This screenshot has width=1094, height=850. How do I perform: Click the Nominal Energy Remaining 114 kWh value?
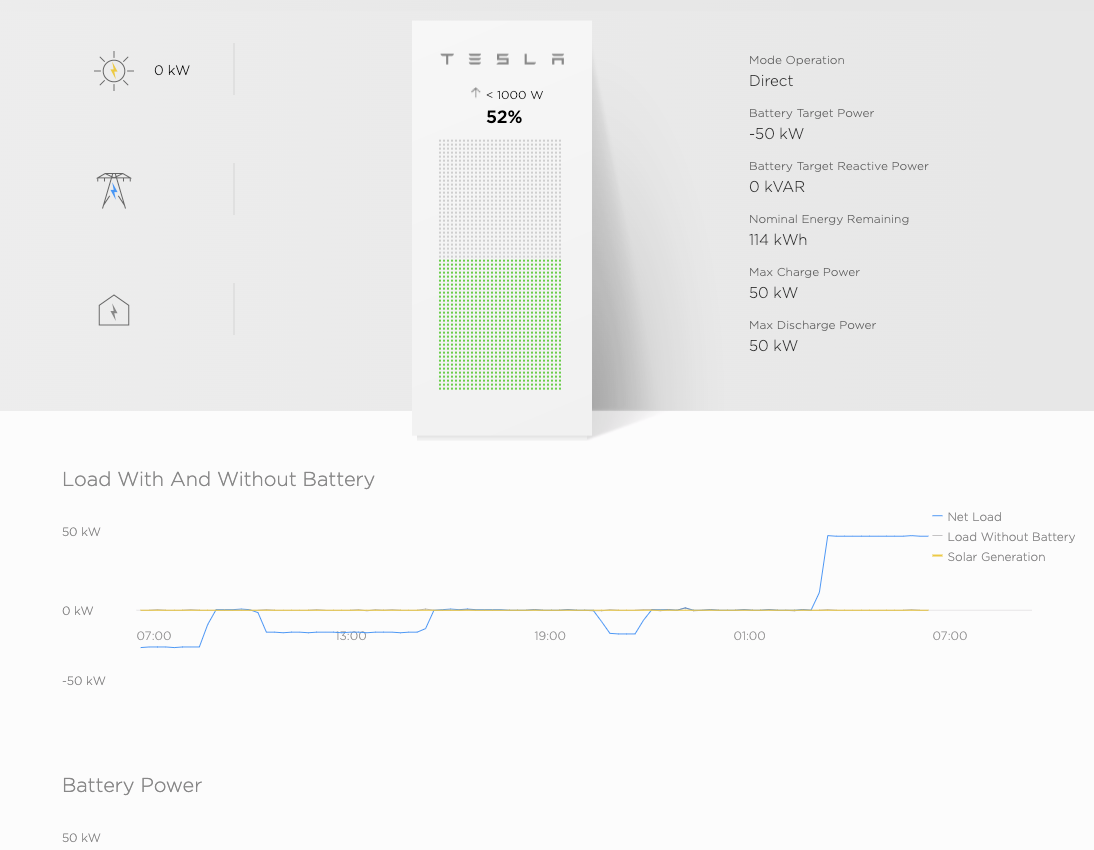tap(778, 240)
